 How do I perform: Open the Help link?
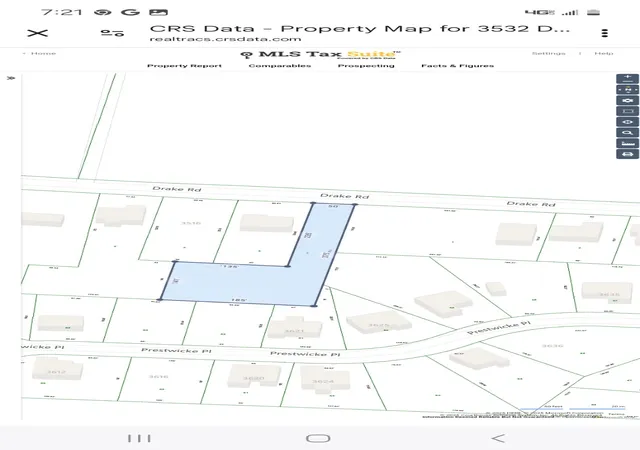click(603, 53)
